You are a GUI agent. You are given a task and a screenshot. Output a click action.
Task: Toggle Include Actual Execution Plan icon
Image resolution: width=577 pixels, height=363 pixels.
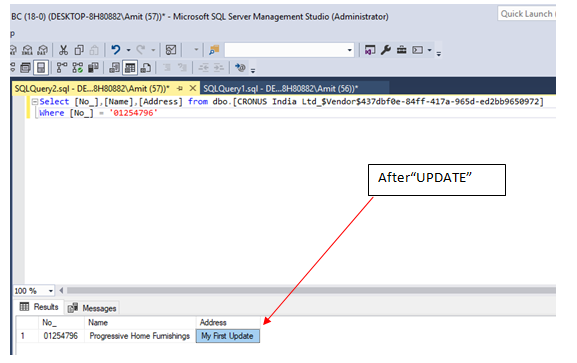(78, 68)
